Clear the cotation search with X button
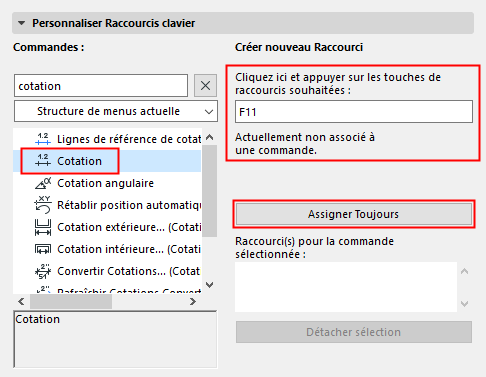Image resolution: width=486 pixels, height=377 pixels. tap(205, 86)
